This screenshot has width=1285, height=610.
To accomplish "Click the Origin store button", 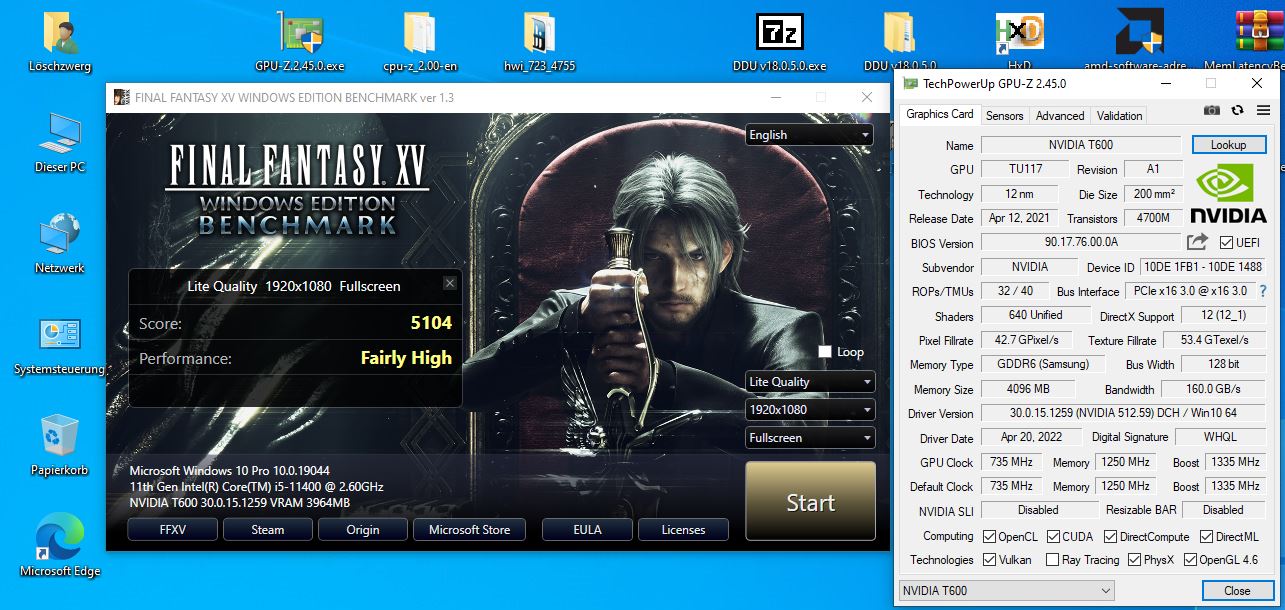I will pos(362,530).
